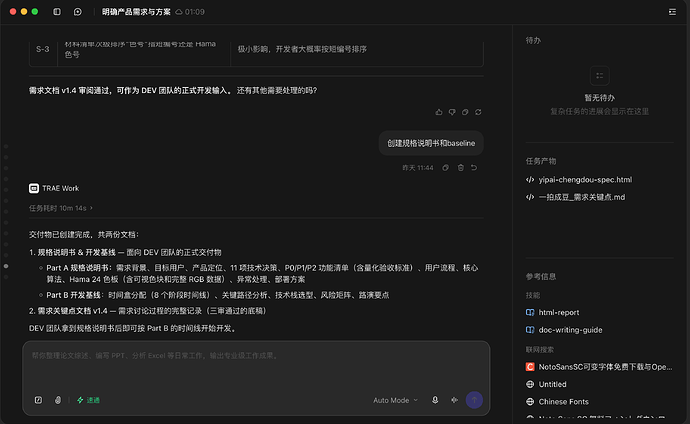Click the TRAE Work logo icon
The height and width of the screenshot is (424, 690).
click(34, 188)
